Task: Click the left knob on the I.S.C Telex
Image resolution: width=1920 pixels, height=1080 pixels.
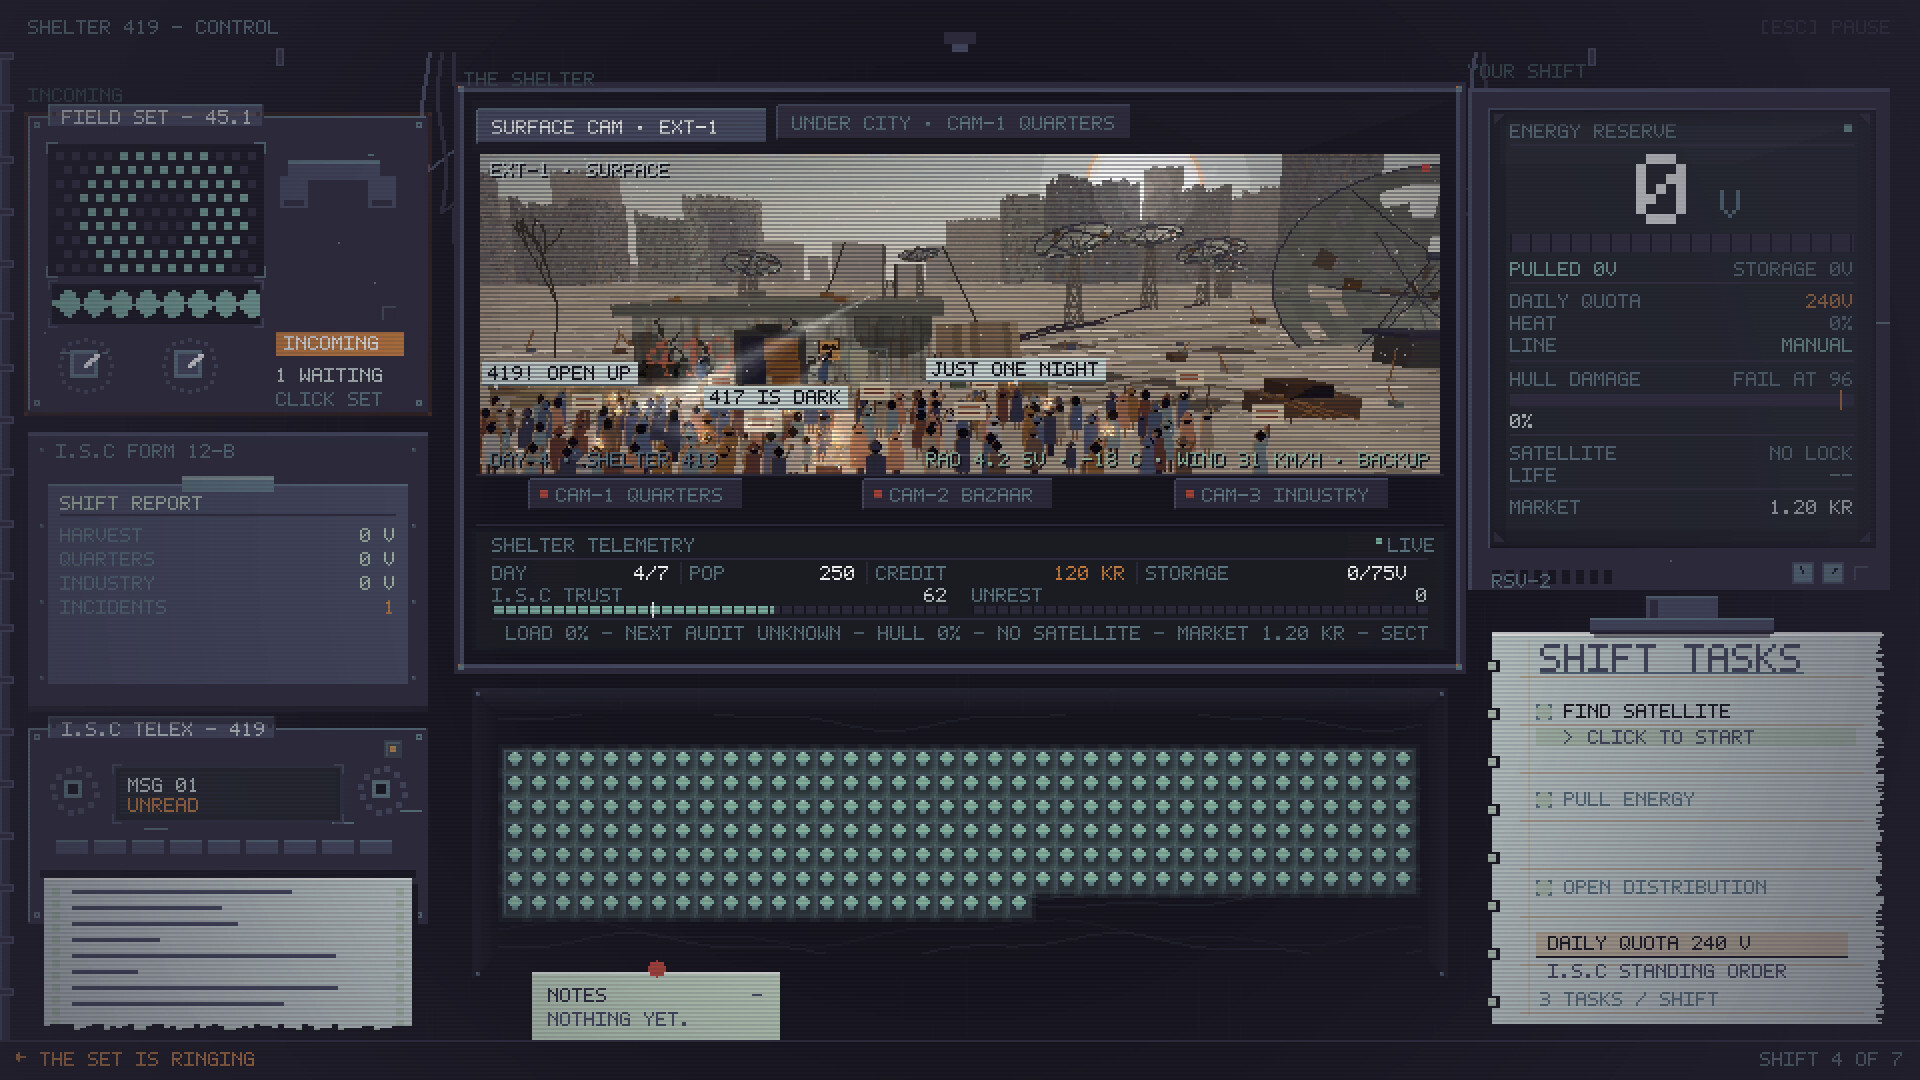Action: pyautogui.click(x=73, y=789)
